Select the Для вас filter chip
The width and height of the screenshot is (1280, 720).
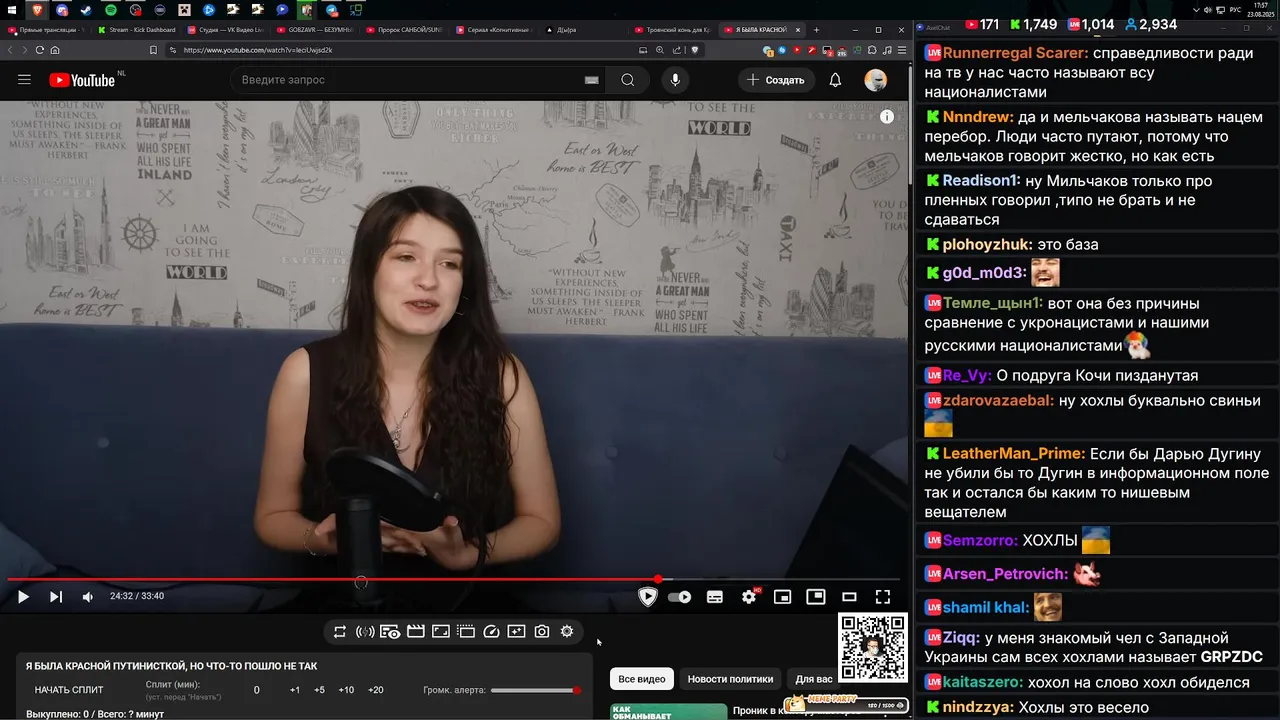(813, 679)
